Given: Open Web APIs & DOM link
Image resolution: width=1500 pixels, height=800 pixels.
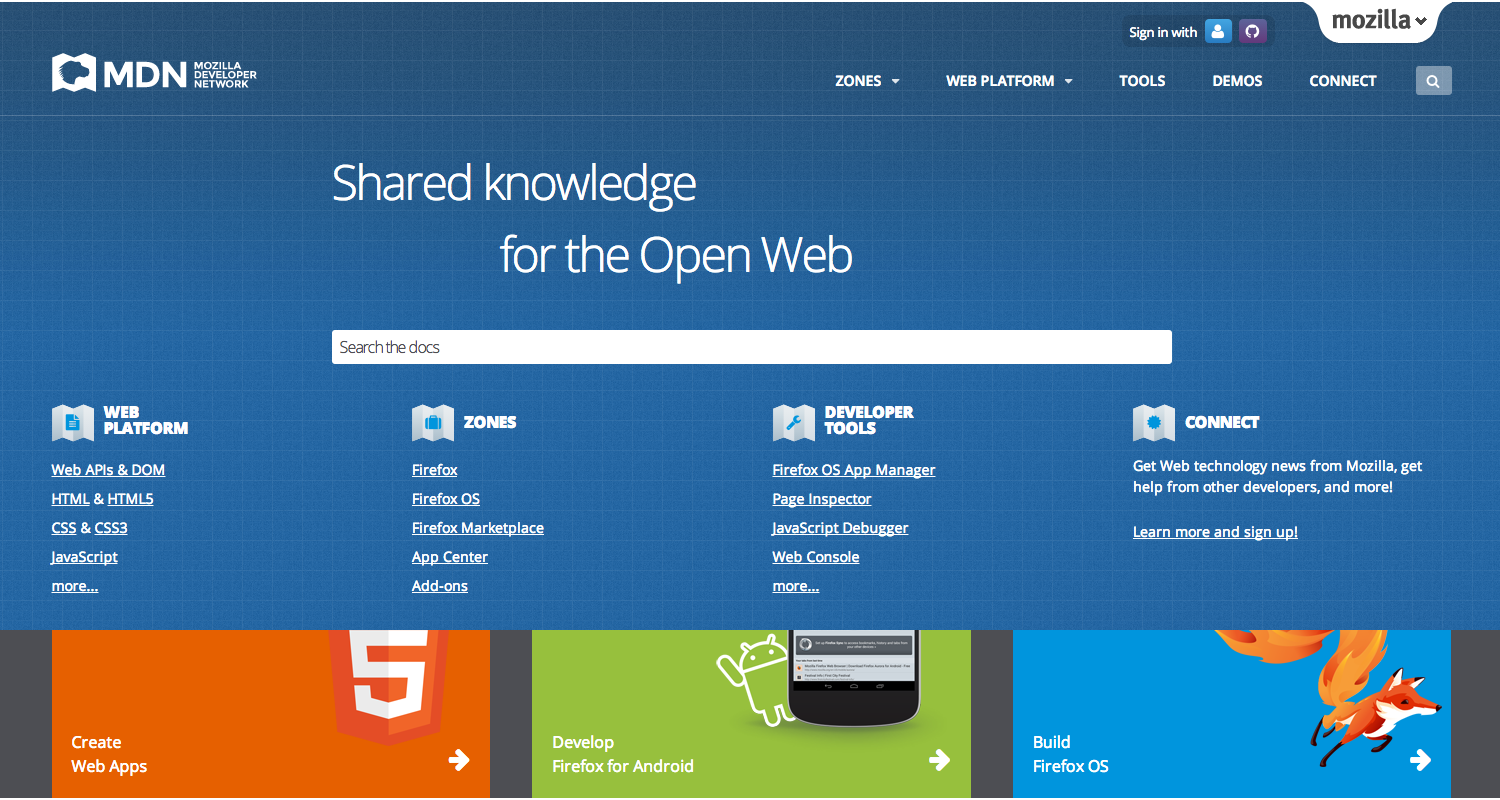Looking at the screenshot, I should click(108, 470).
